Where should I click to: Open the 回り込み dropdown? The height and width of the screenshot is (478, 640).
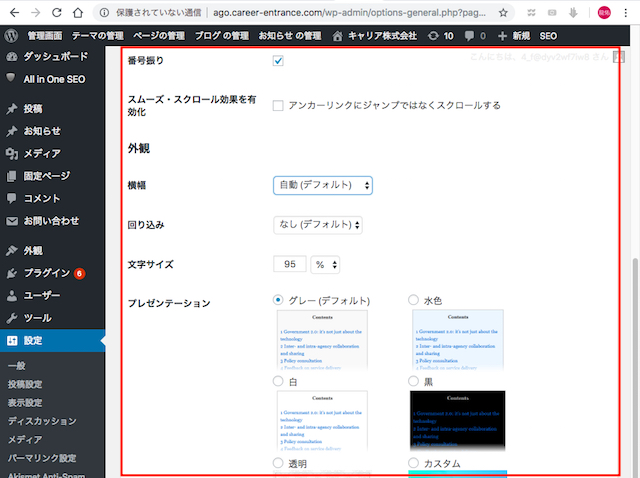318,225
